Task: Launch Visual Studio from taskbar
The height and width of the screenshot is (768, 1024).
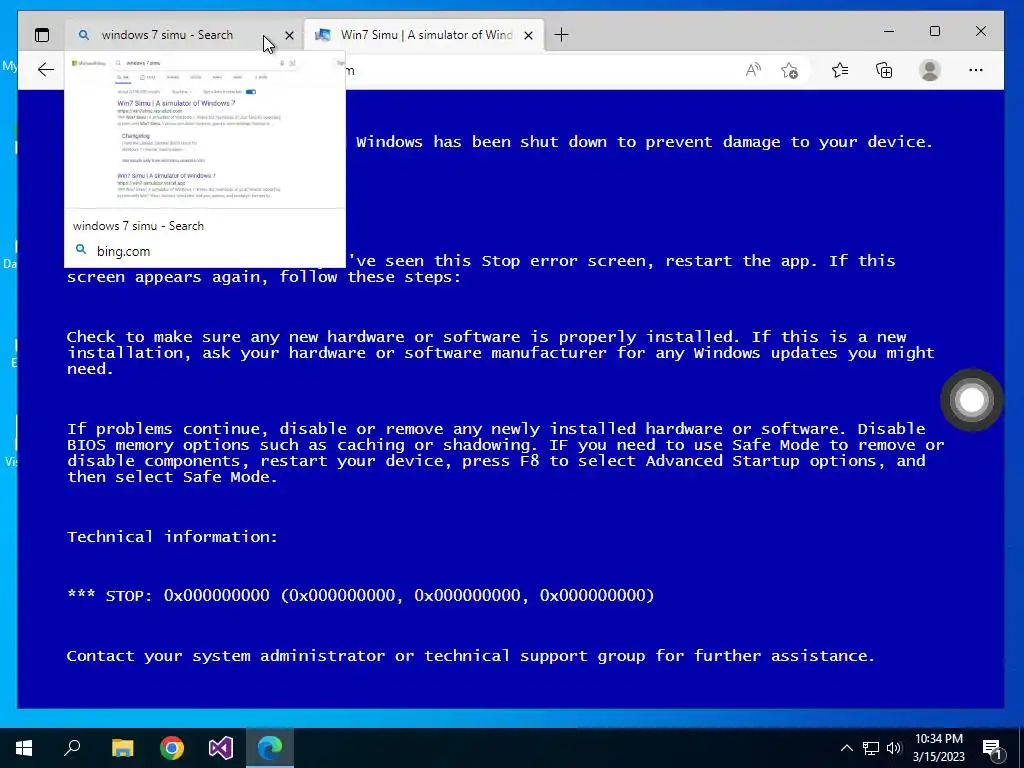Action: [221, 748]
